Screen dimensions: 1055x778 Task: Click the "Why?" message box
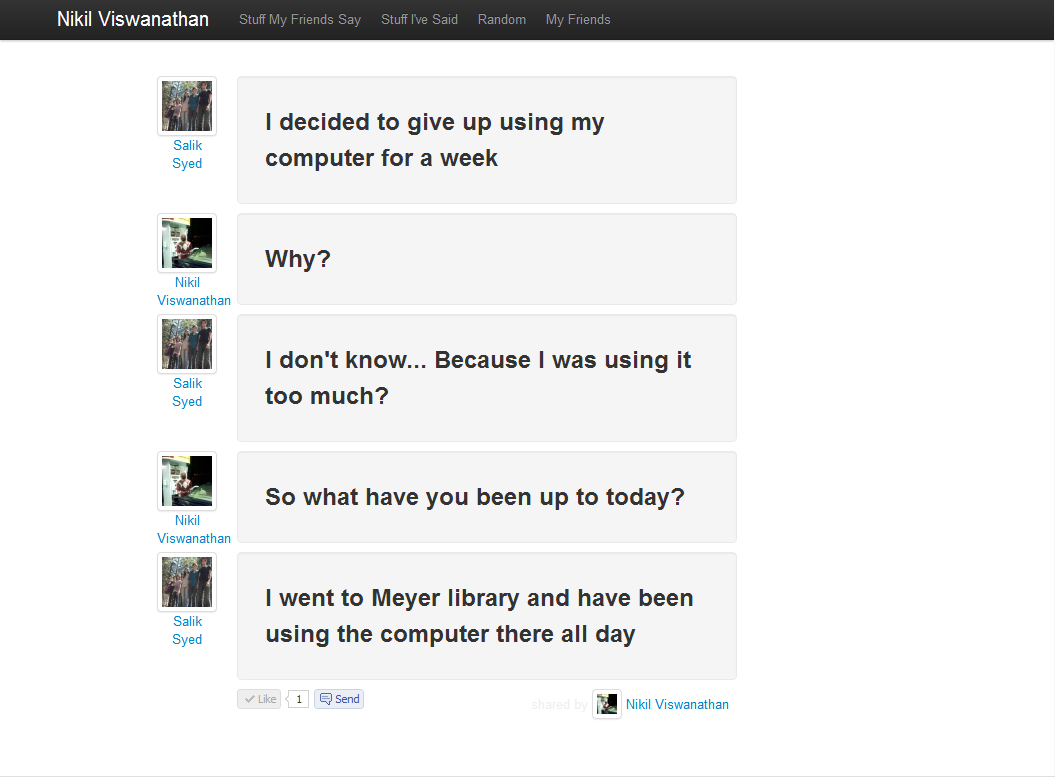[486, 259]
